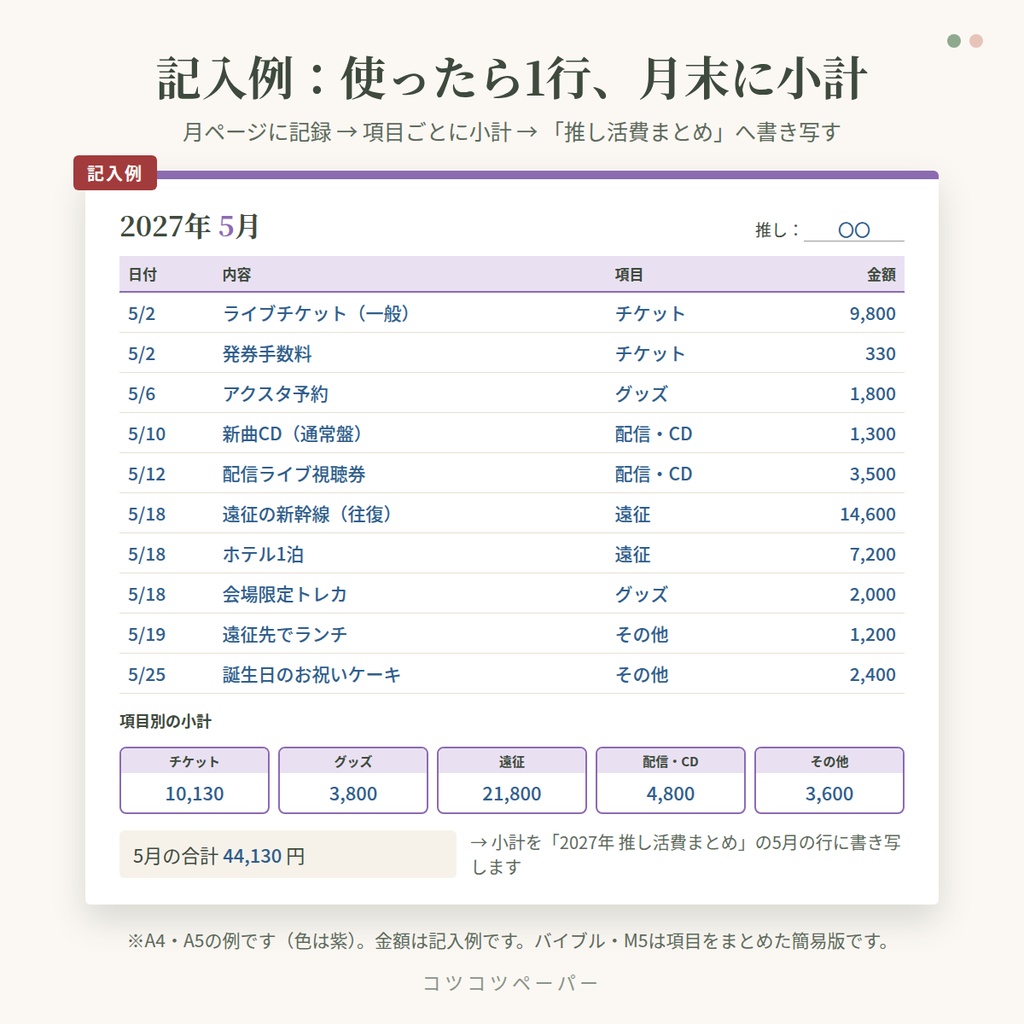Click the amount 1,800

[x=872, y=394]
